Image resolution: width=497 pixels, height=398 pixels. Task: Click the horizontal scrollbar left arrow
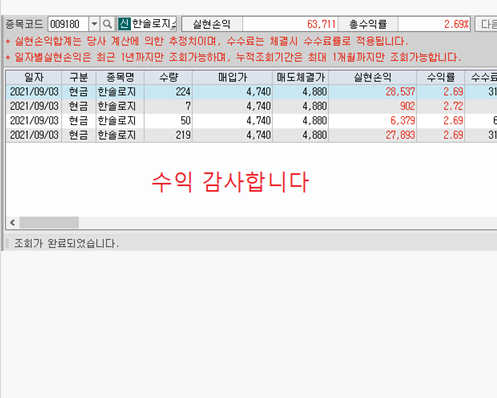click(13, 222)
